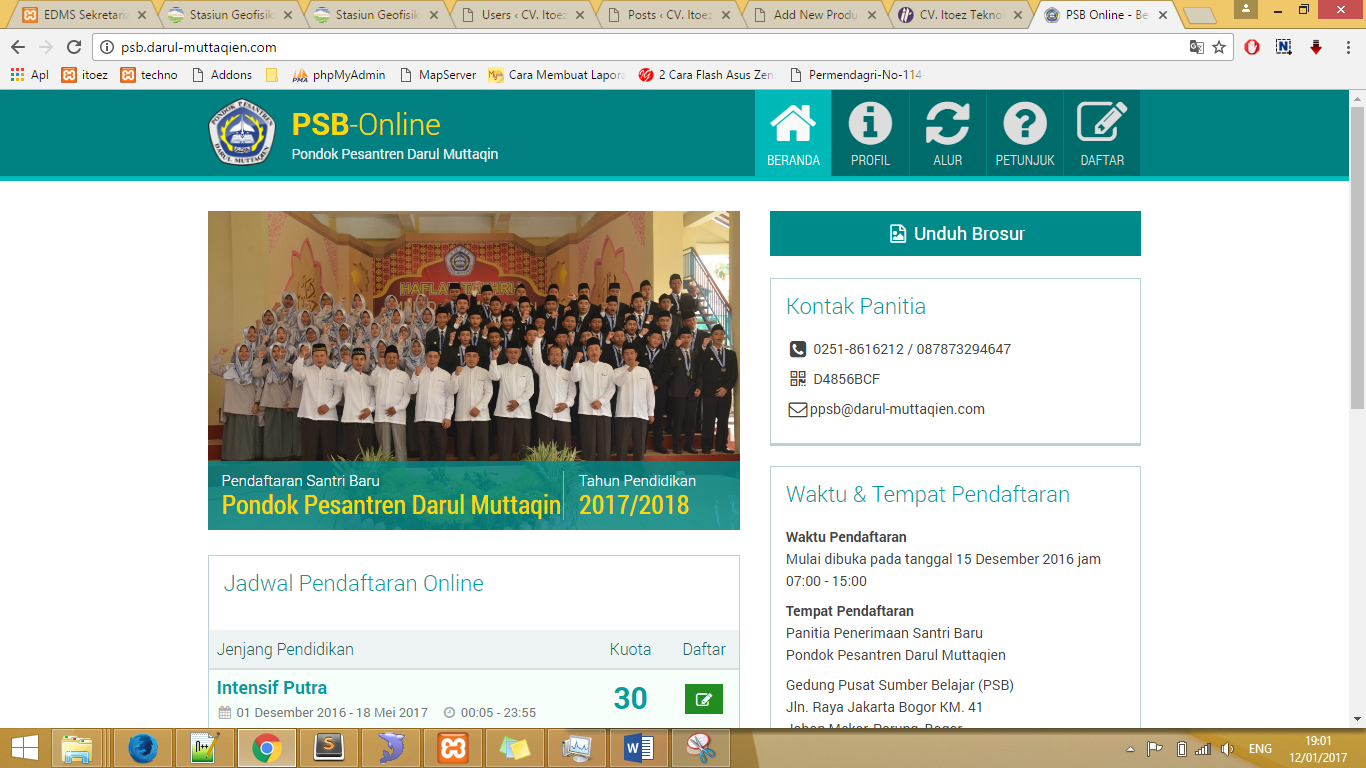Click the network signal icon in tray

1203,749
